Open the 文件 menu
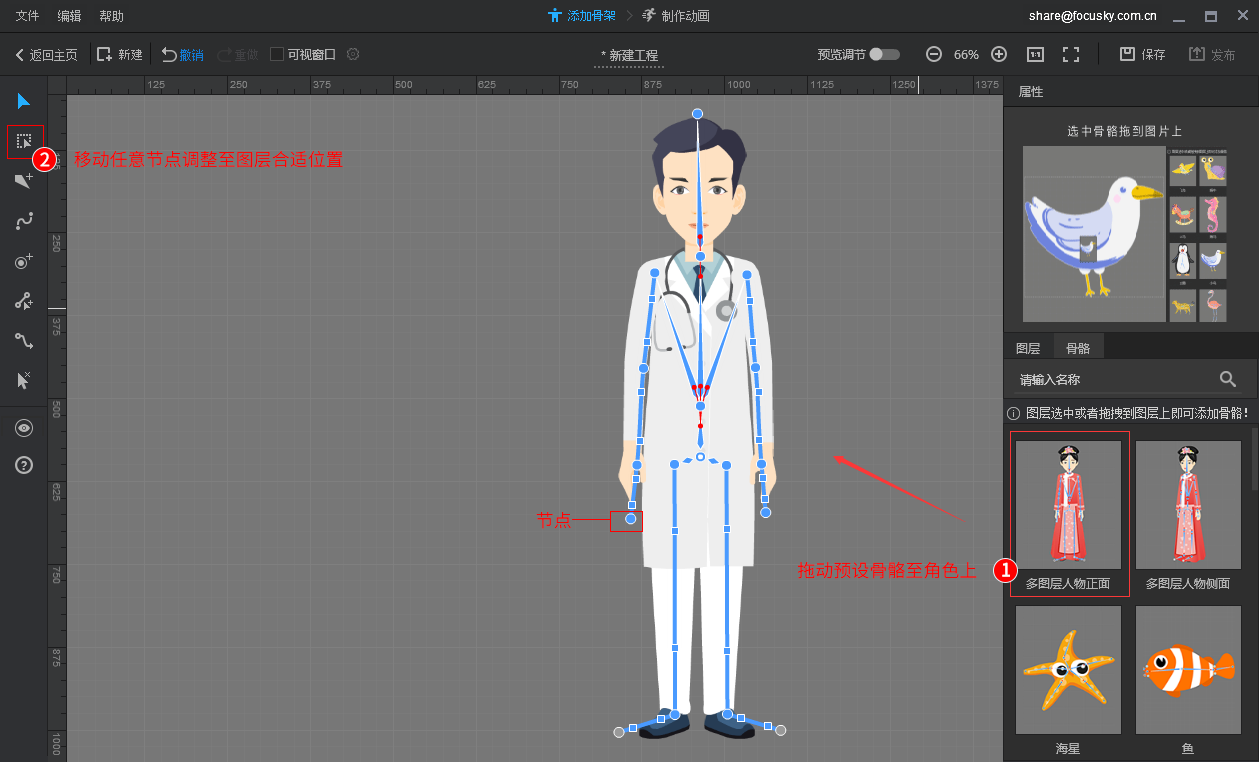The height and width of the screenshot is (762, 1259). point(28,16)
